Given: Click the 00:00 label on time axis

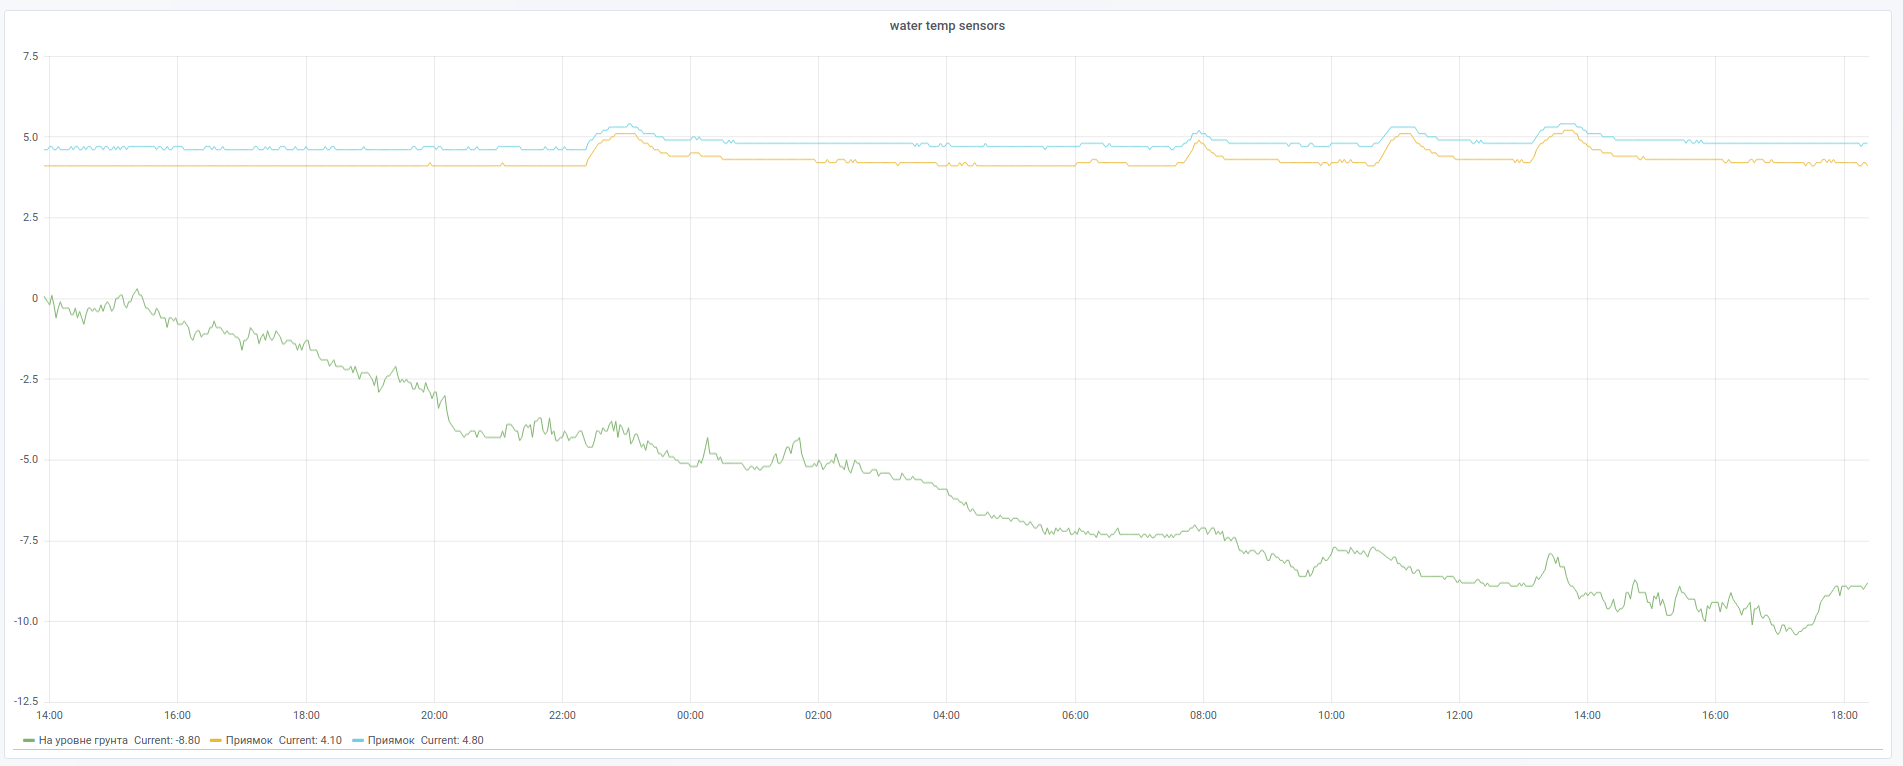Looking at the screenshot, I should tap(690, 716).
